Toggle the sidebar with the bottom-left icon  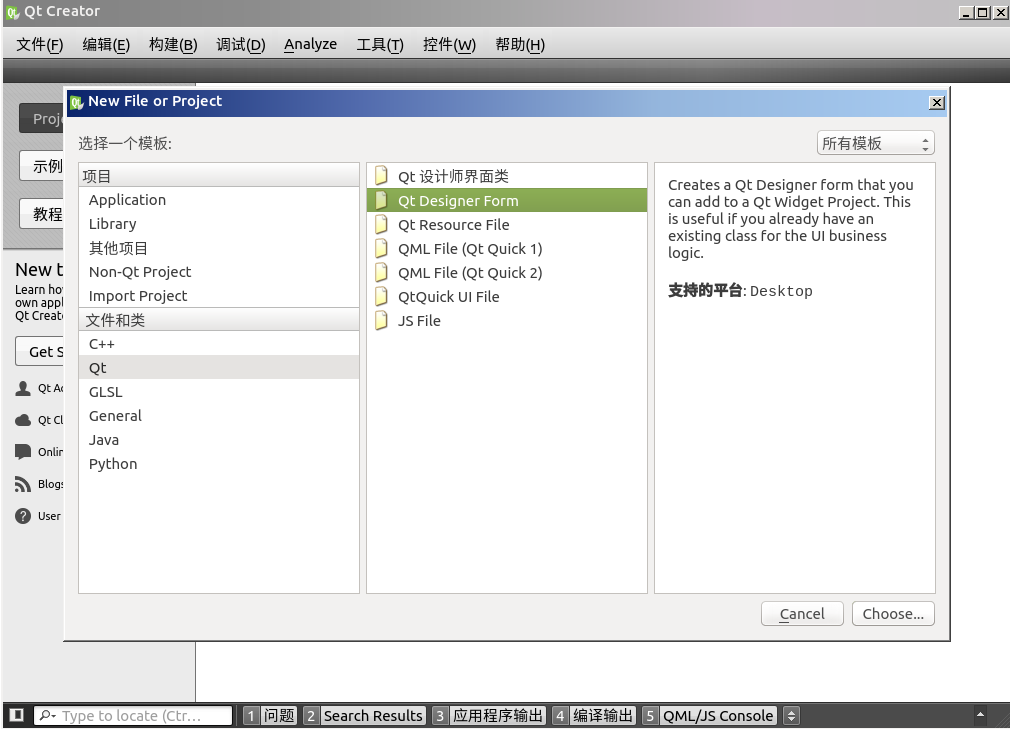(17, 715)
